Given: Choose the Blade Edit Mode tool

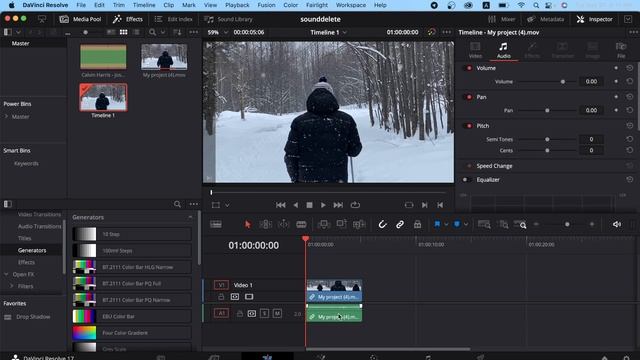Looking at the screenshot, I should coord(301,224).
